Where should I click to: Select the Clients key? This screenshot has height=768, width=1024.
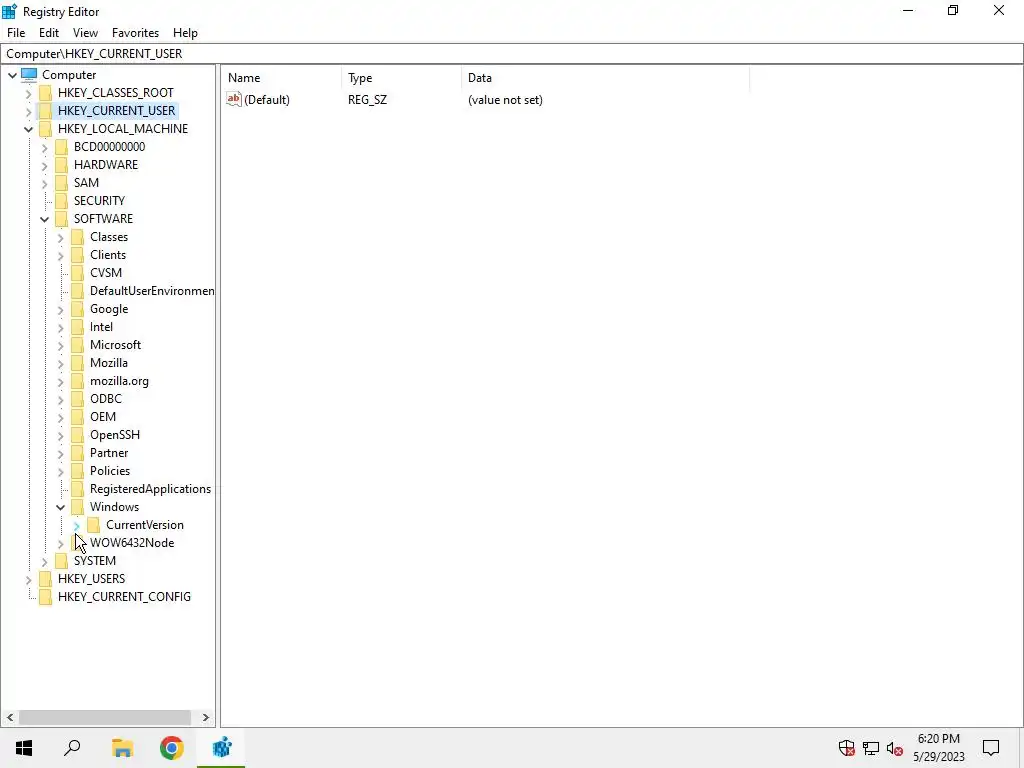(x=108, y=255)
